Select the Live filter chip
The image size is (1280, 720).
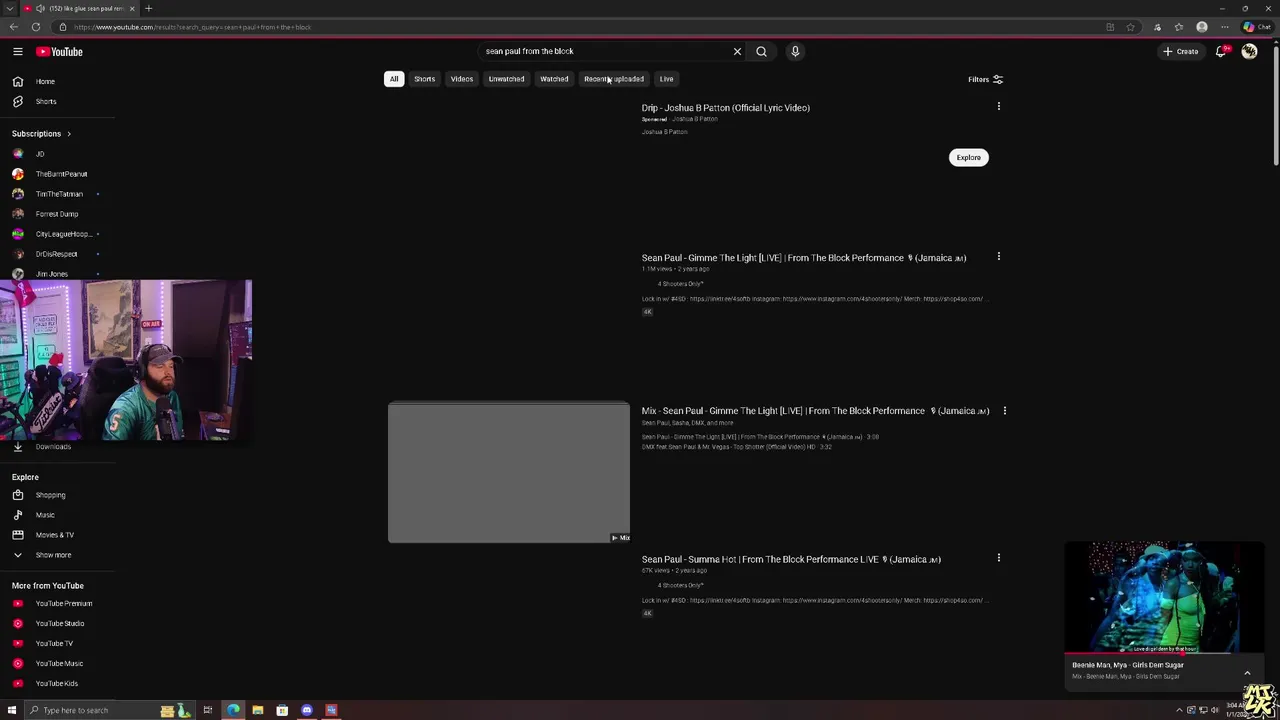[666, 79]
